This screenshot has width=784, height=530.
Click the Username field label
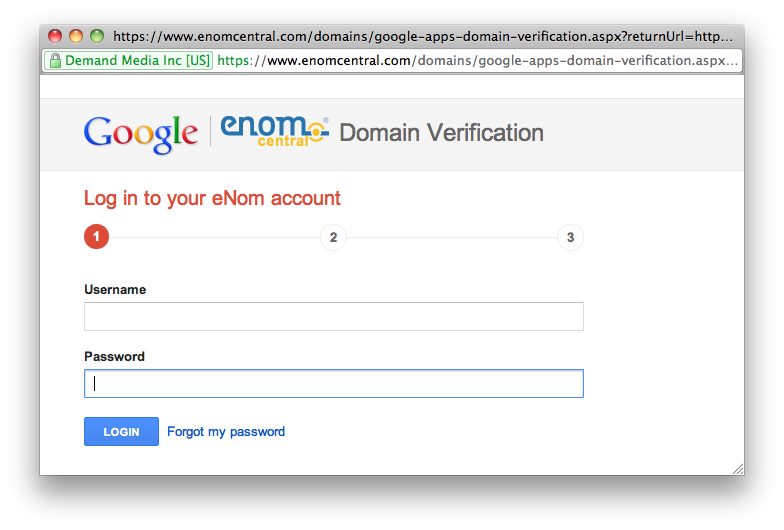coord(115,290)
